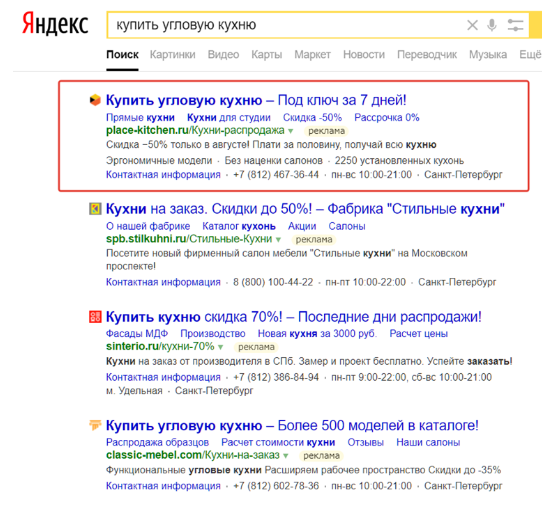Open the Скидка -50% sitelink

tap(312, 118)
